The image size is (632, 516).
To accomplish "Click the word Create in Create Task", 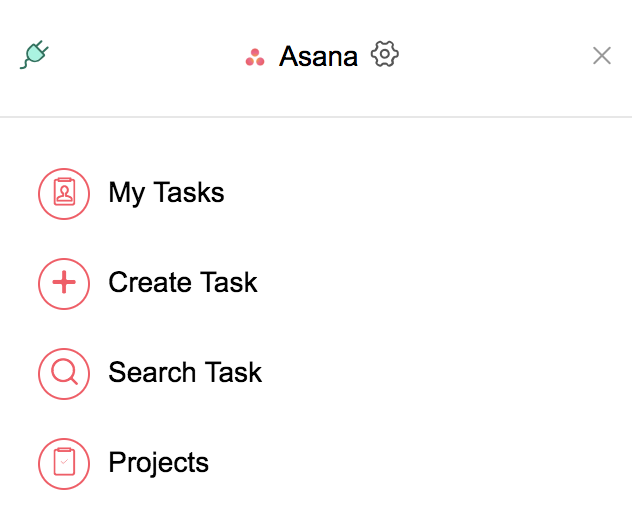I will [x=150, y=283].
